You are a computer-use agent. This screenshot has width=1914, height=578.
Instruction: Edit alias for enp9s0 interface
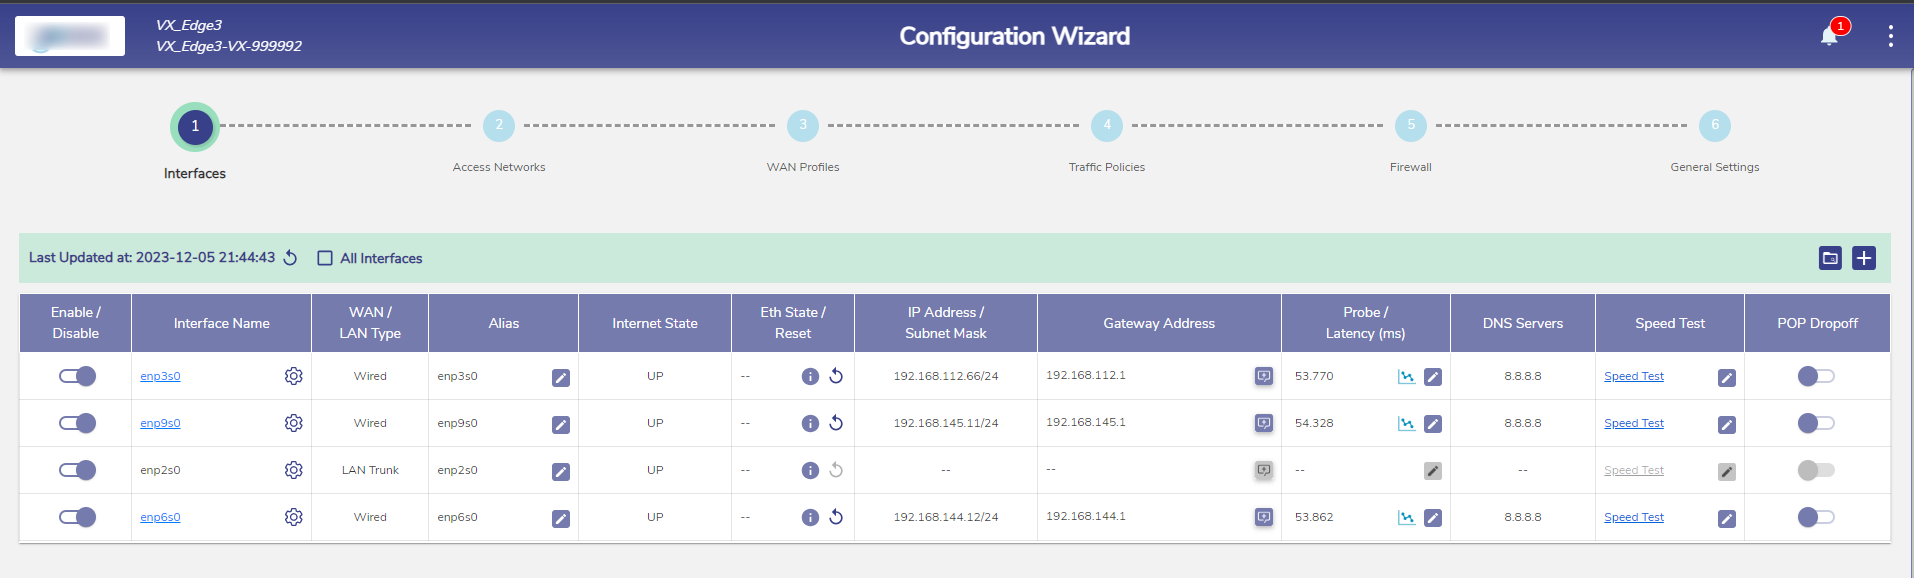click(x=561, y=424)
